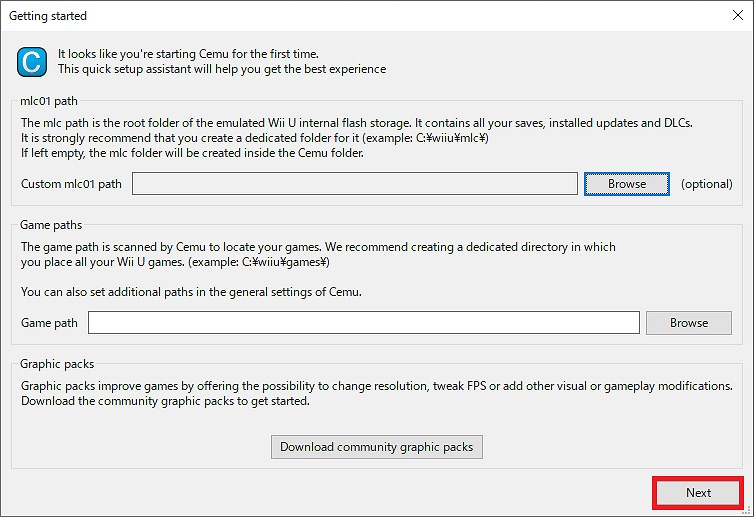Click 'The mlc path is the root folder' line
This screenshot has height=517, width=756.
pyautogui.click(x=357, y=123)
